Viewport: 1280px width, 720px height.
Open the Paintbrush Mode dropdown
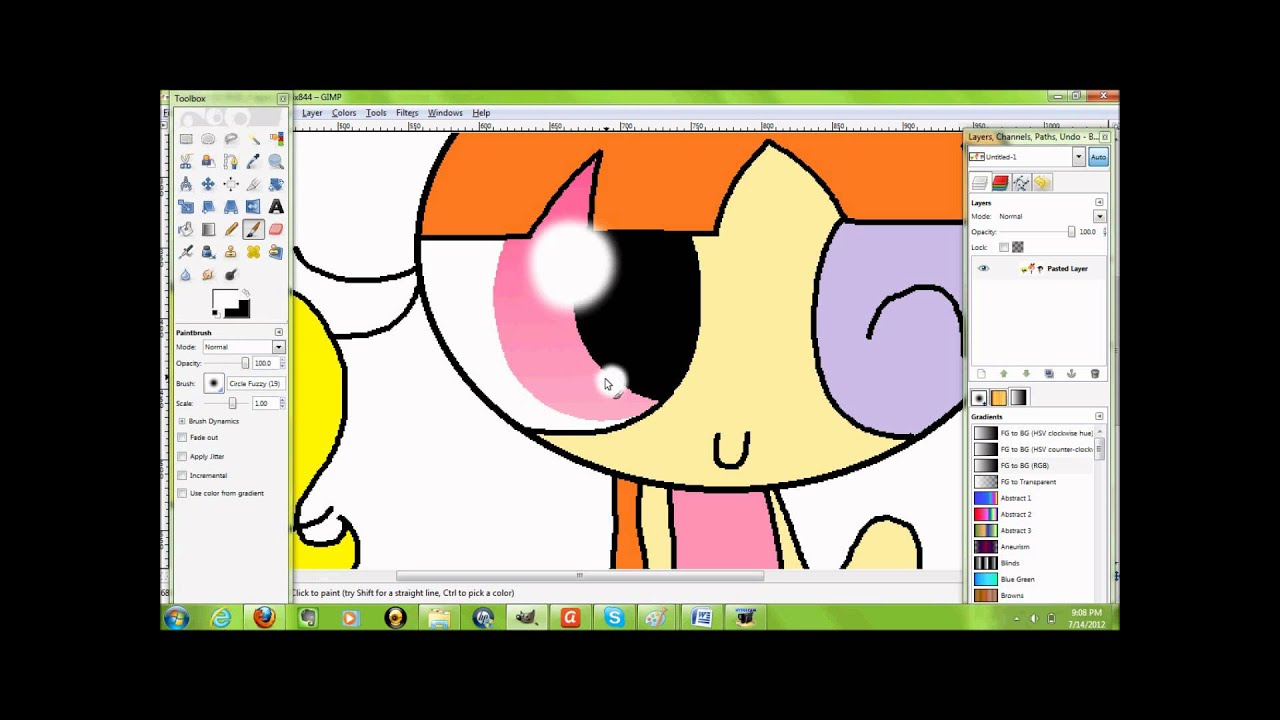244,347
